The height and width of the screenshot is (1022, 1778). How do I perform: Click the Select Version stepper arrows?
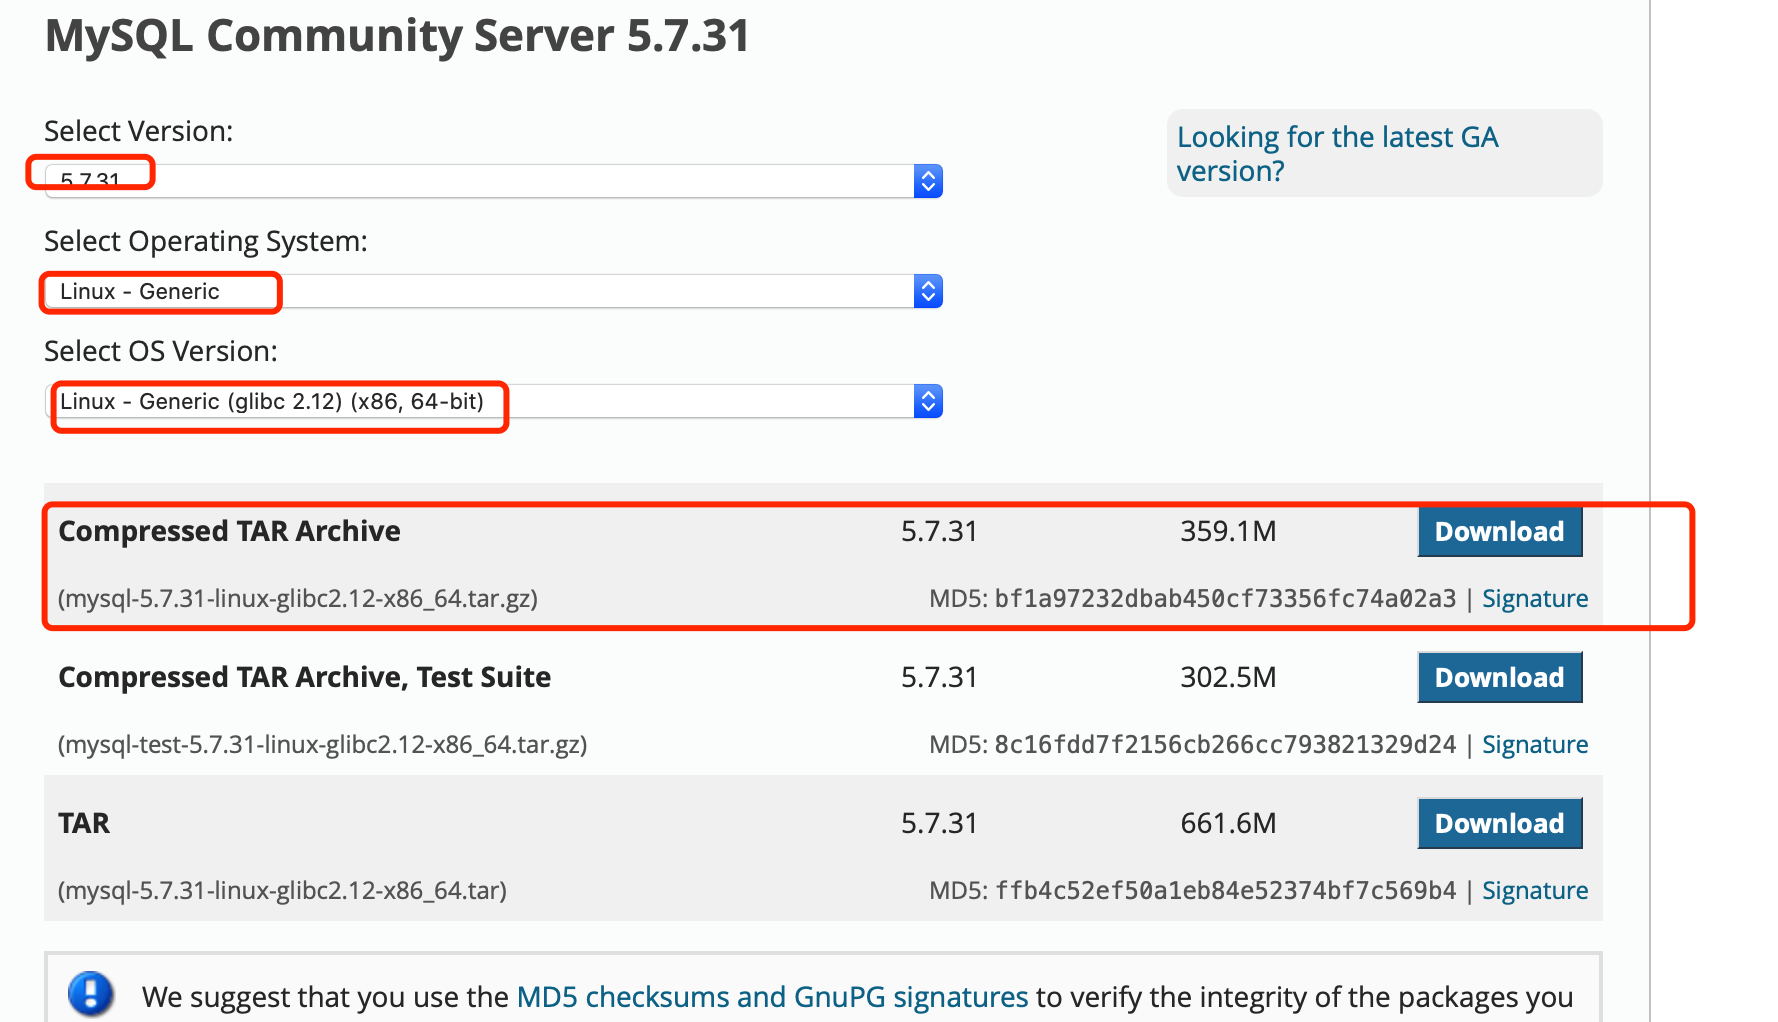[x=928, y=181]
